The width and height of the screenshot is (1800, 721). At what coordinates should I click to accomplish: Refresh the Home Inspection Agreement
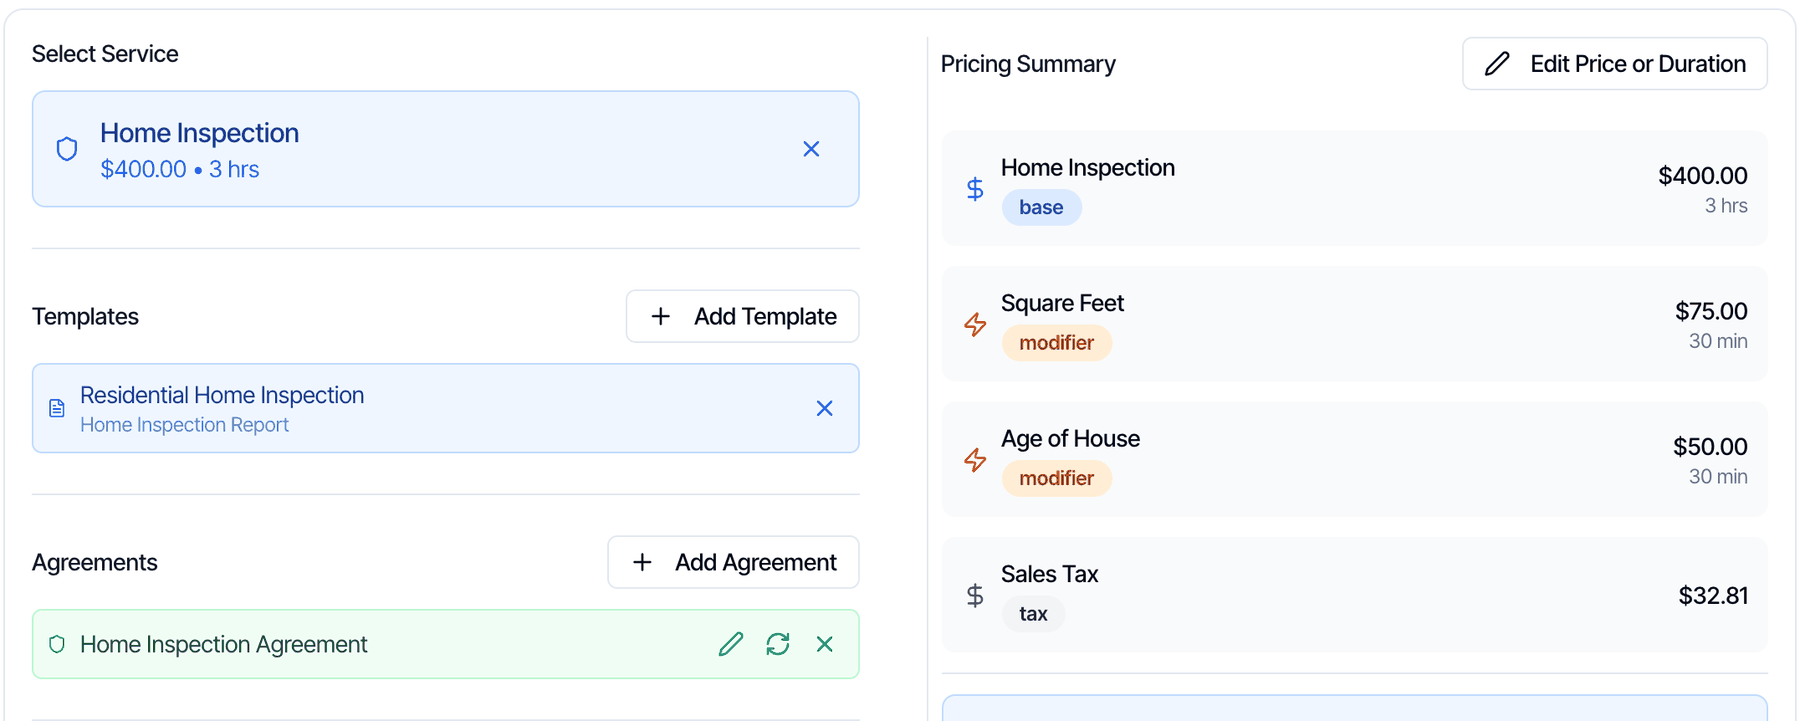click(778, 644)
